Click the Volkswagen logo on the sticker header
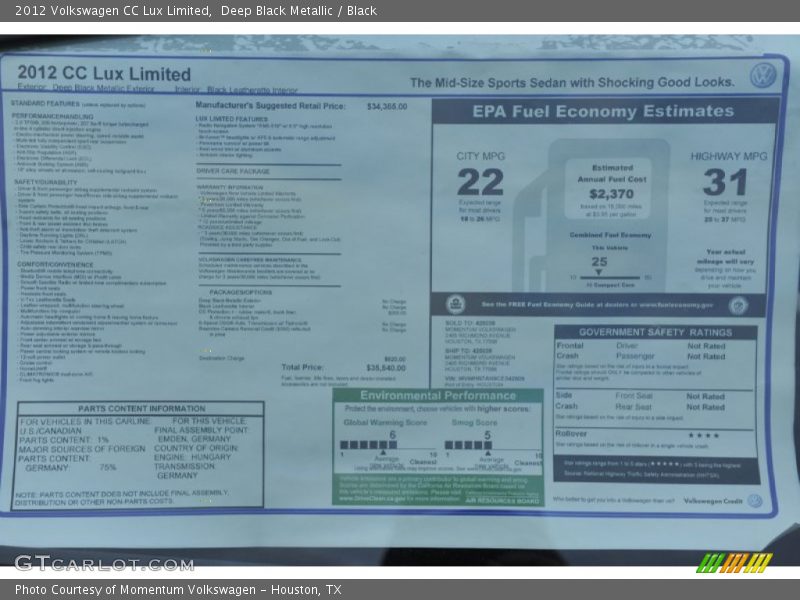Image resolution: width=800 pixels, height=600 pixels. [x=763, y=76]
